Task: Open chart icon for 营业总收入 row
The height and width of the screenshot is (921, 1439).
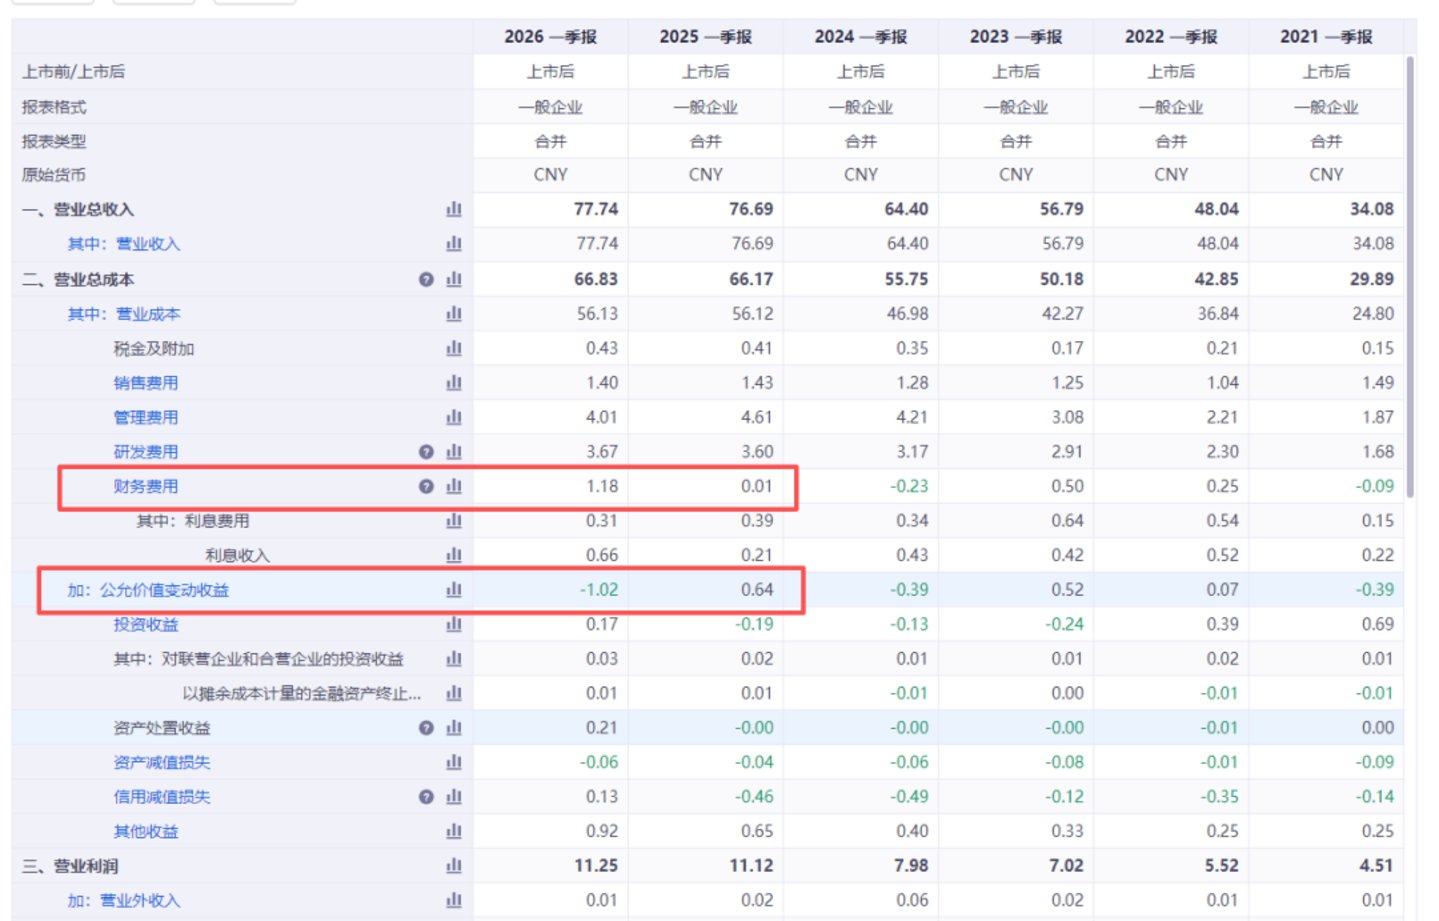Action: (454, 209)
